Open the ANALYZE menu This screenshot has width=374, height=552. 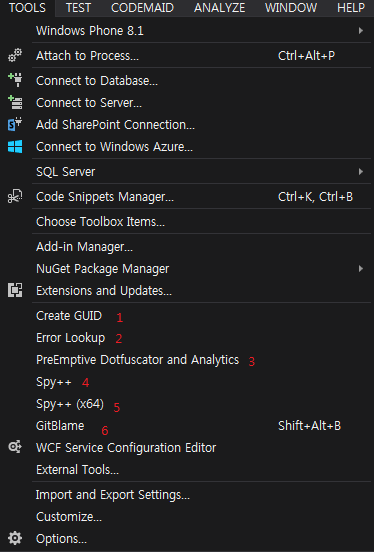coord(219,8)
